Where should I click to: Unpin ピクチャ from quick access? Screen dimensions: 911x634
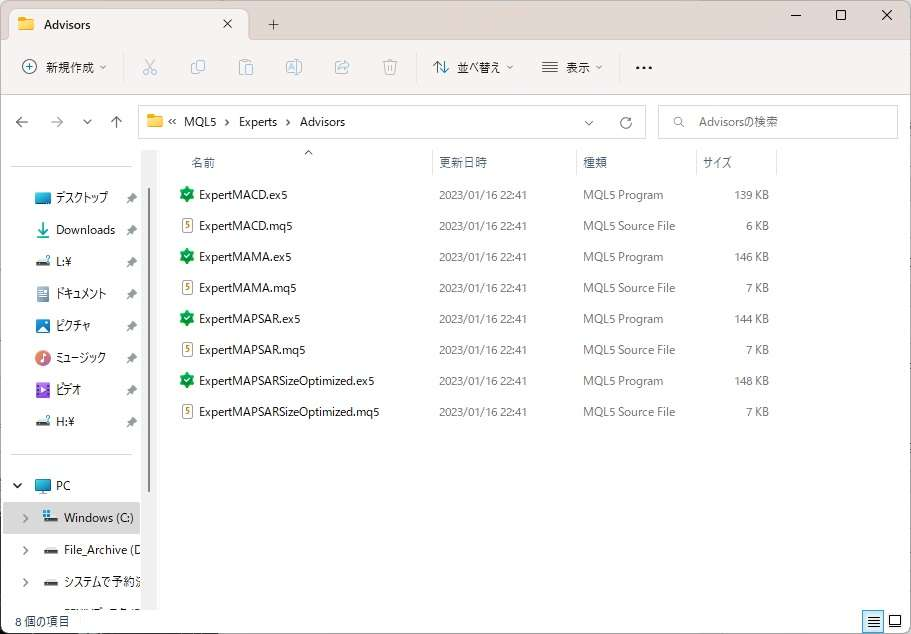pyautogui.click(x=131, y=326)
